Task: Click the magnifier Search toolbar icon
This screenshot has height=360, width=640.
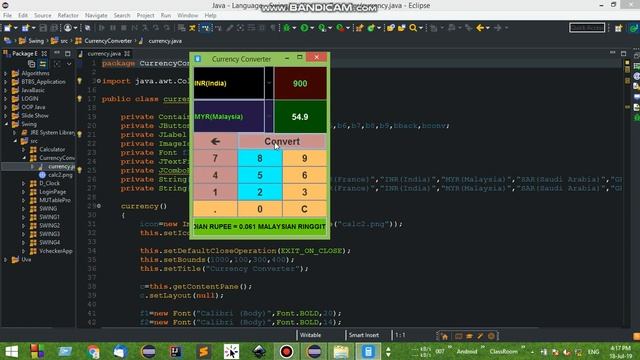Action: click(413, 28)
